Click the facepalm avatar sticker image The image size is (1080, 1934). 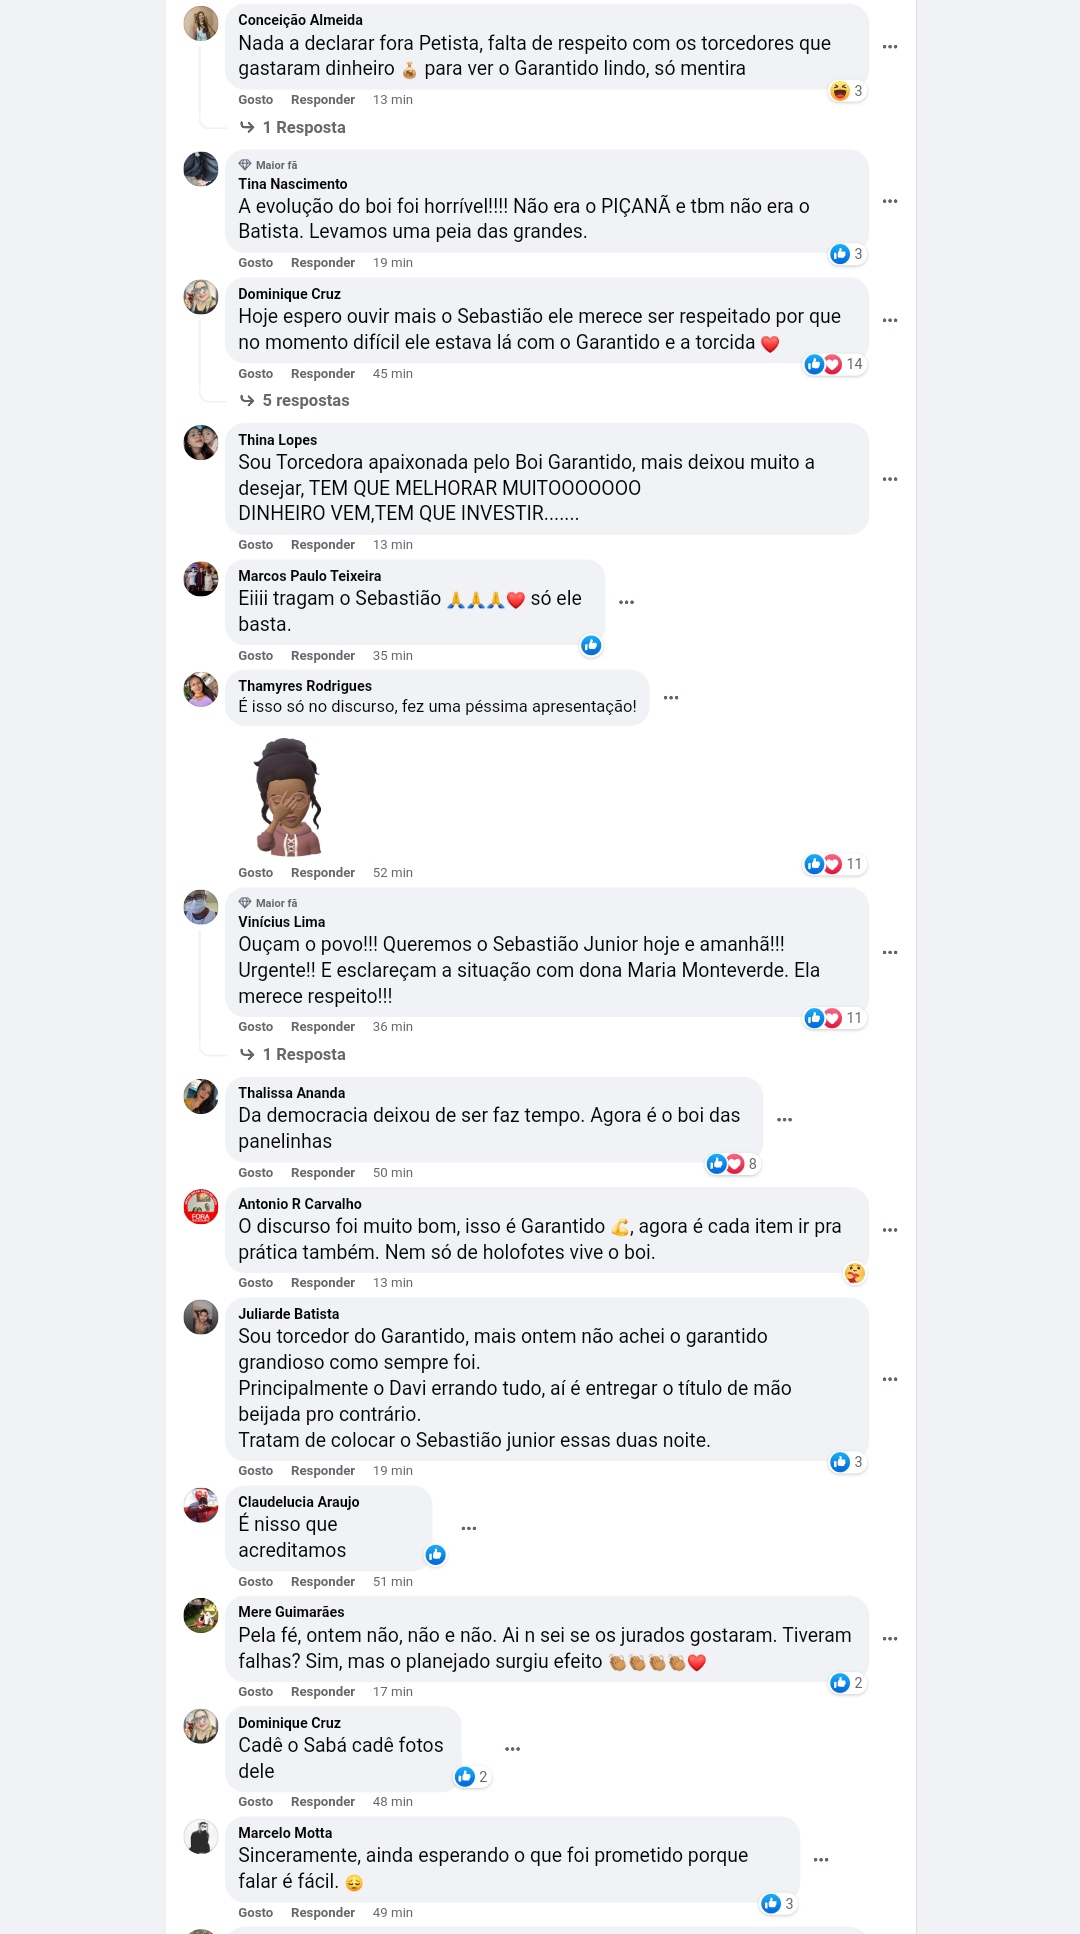pyautogui.click(x=290, y=797)
